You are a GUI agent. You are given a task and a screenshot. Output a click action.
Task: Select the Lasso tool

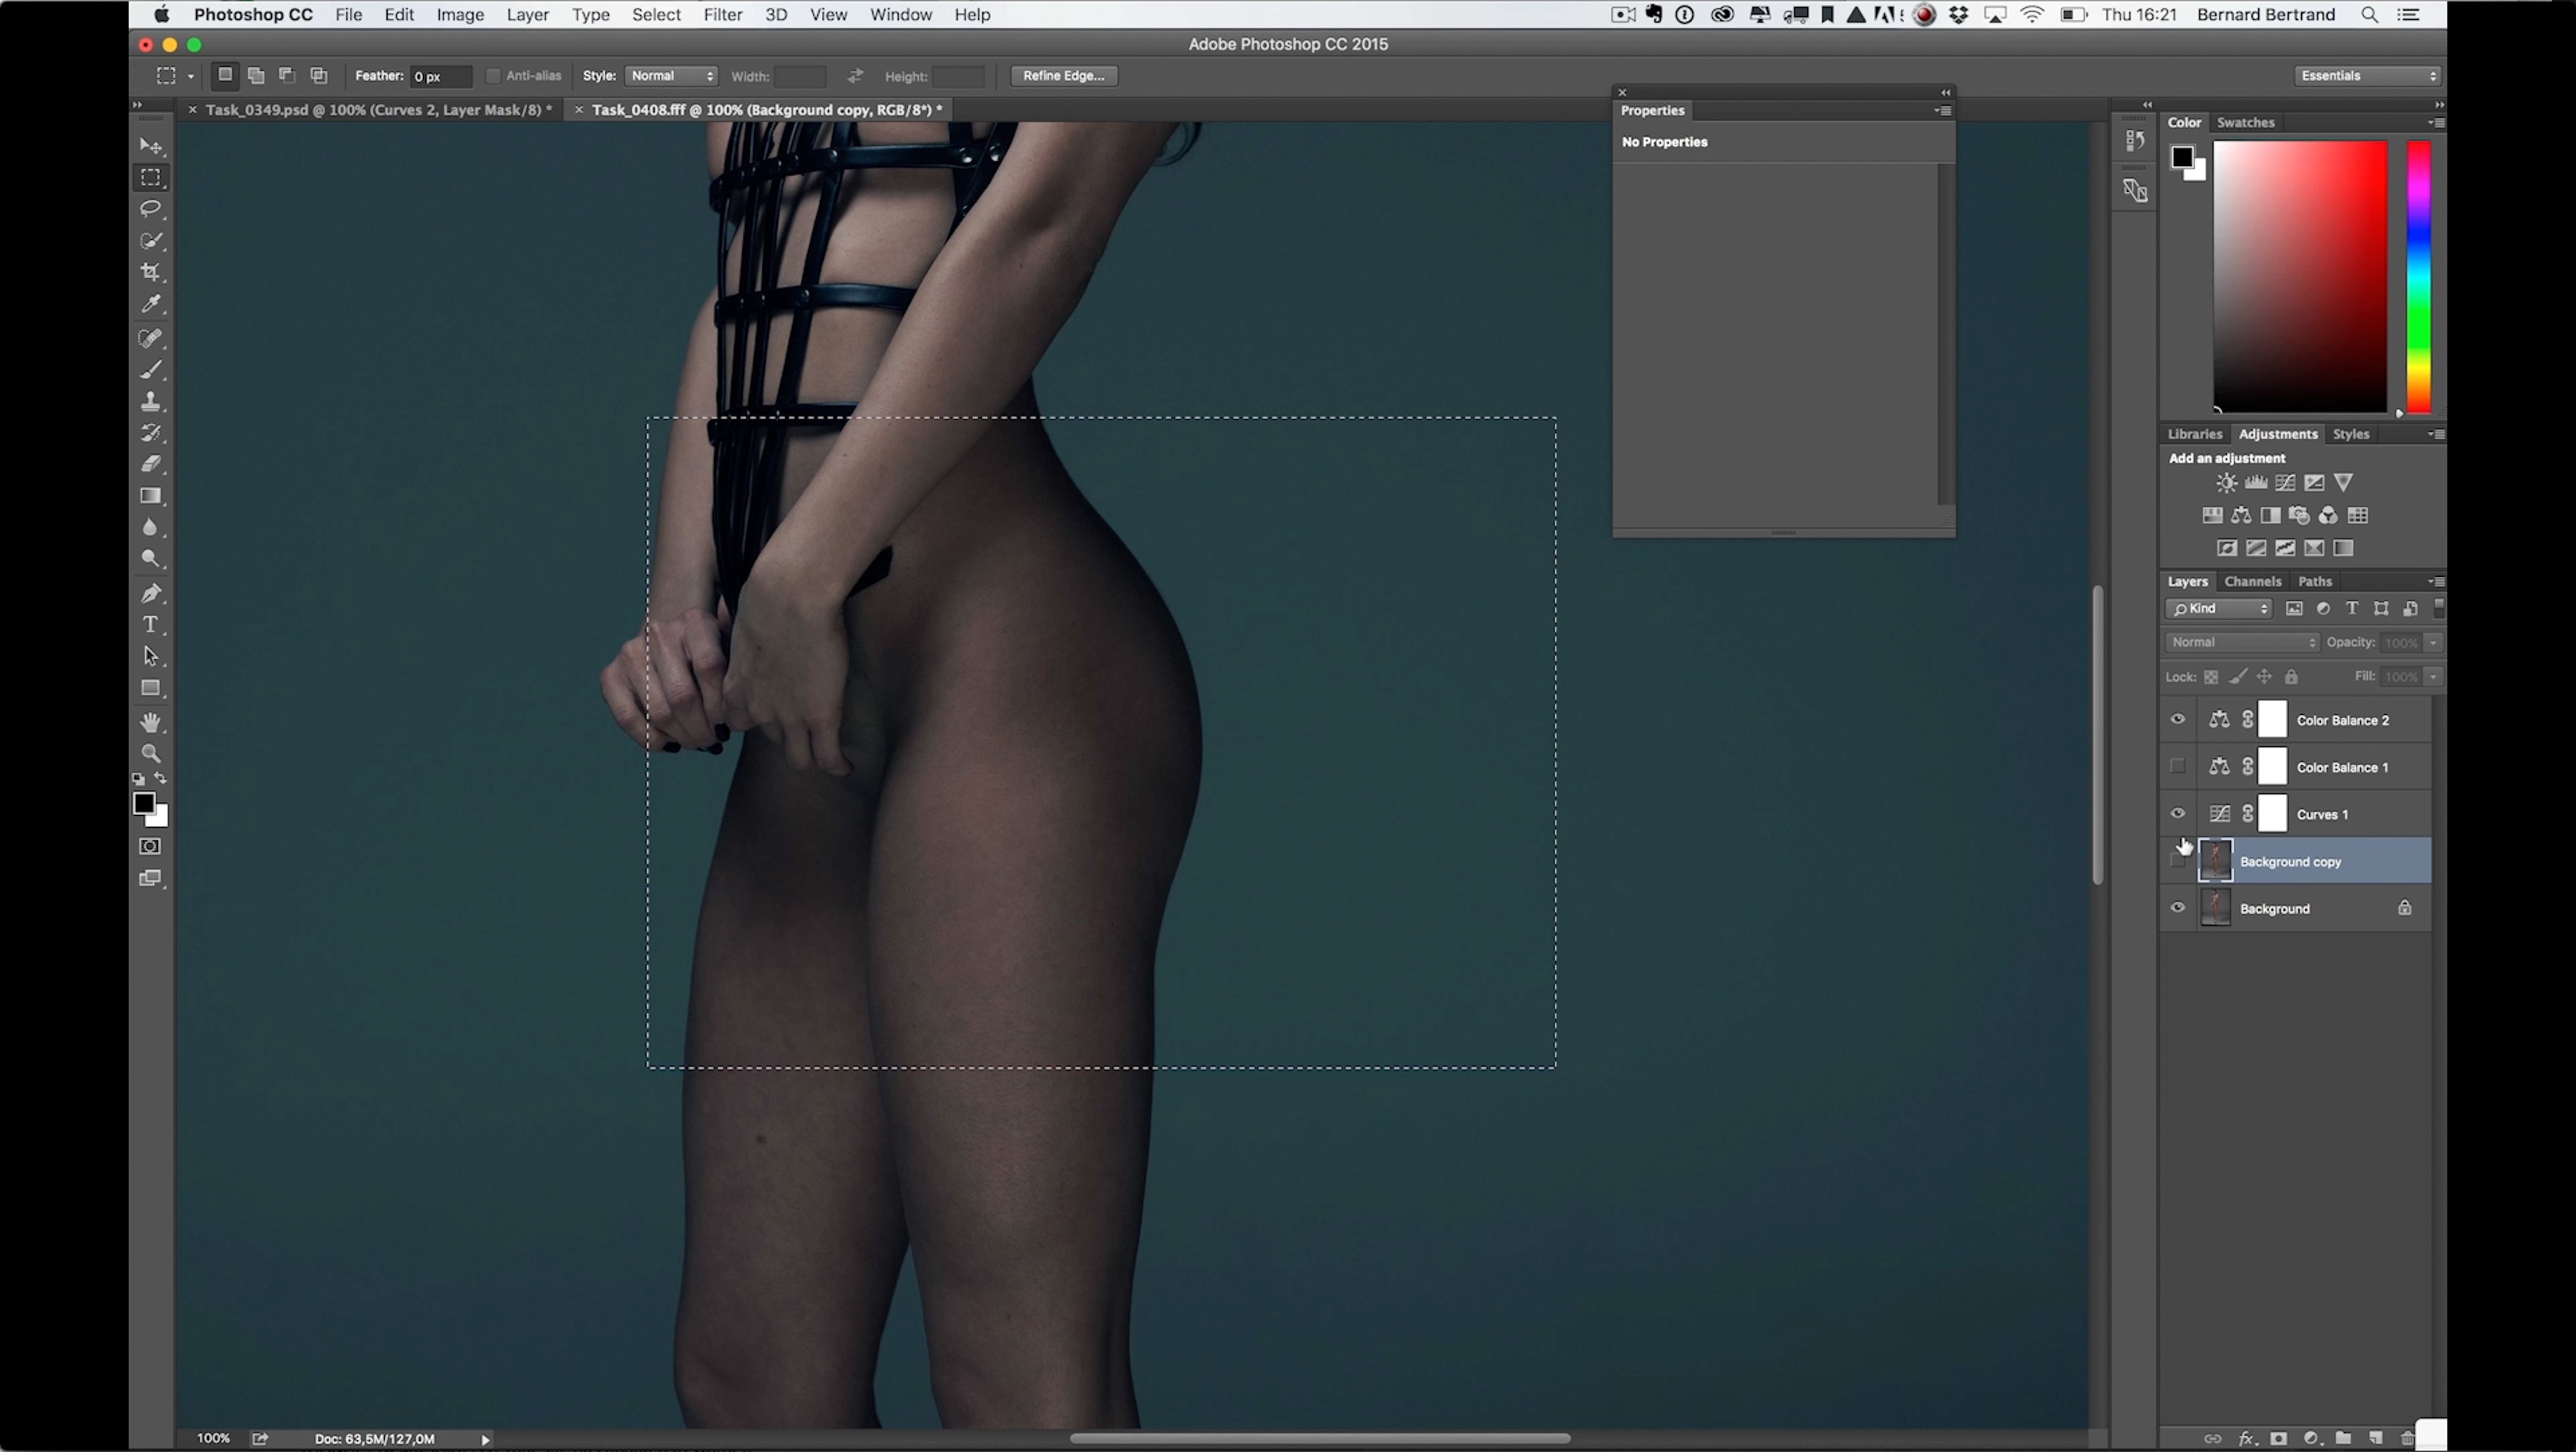151,209
